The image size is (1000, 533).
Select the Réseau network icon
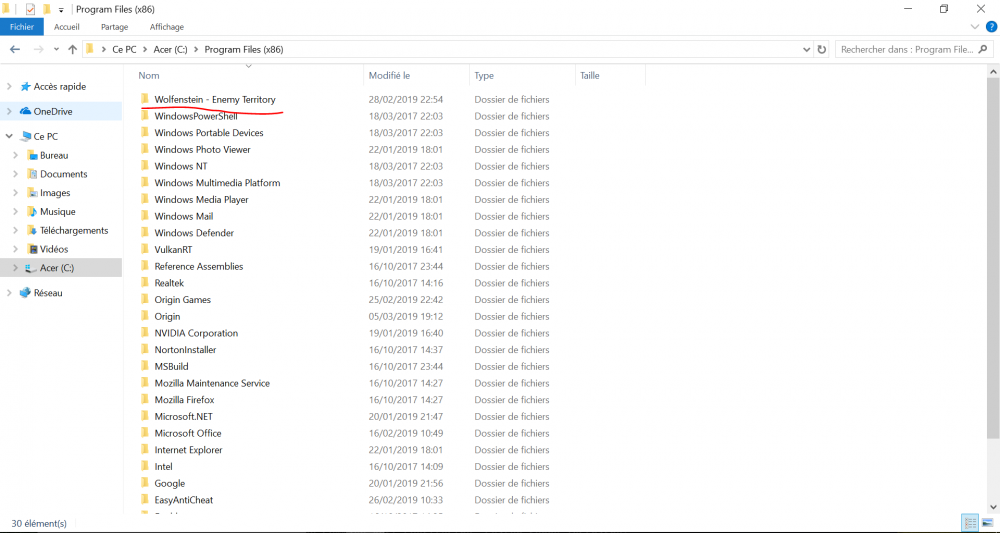(x=26, y=293)
